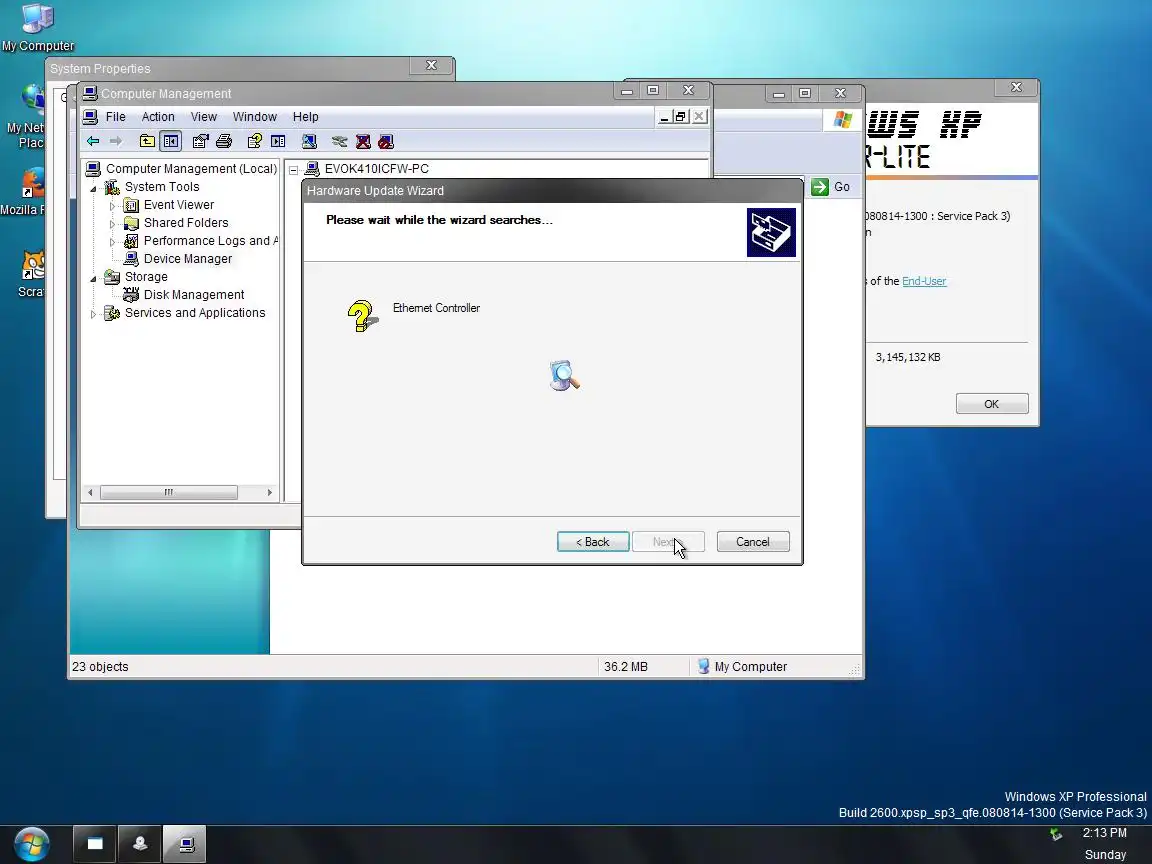The width and height of the screenshot is (1152, 864).
Task: Collapse the Storage node arrow
Action: coord(93,278)
